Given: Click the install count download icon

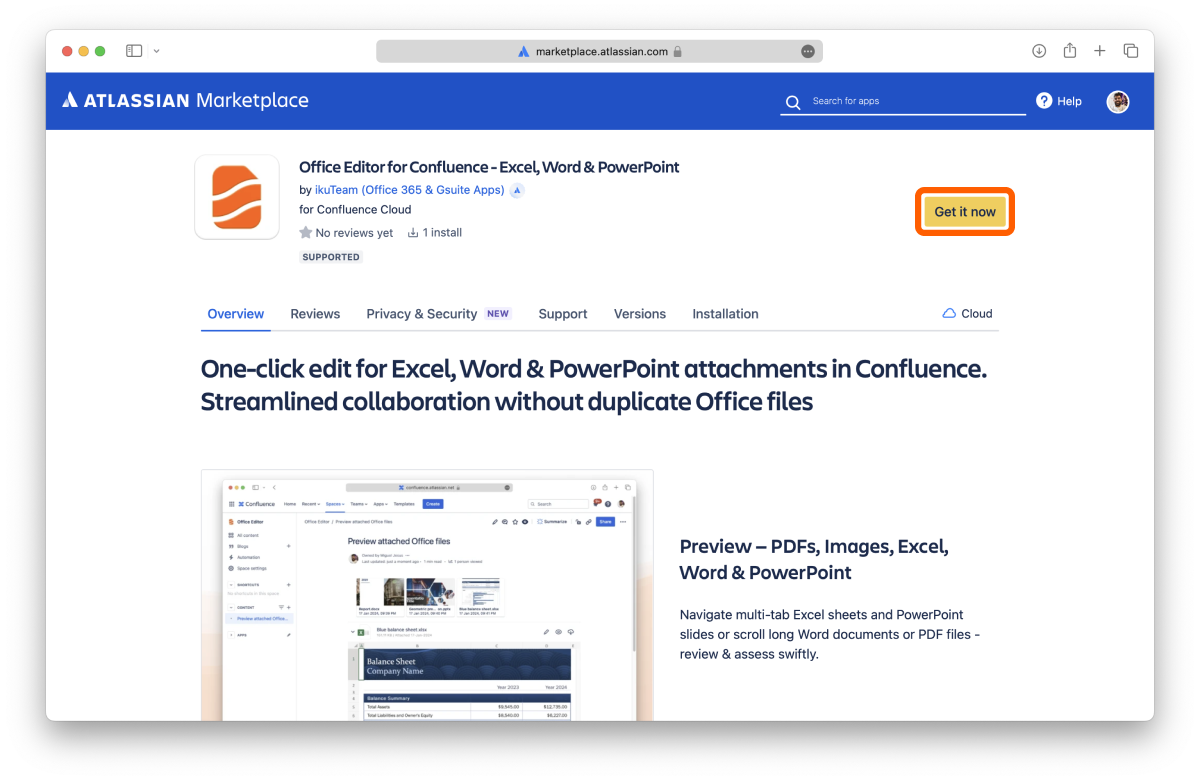Looking at the screenshot, I should point(413,233).
